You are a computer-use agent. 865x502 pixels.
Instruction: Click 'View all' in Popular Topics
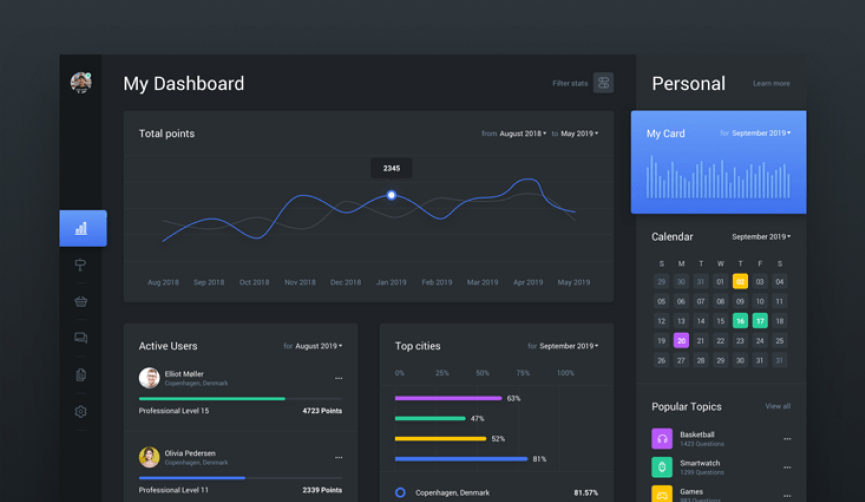point(777,406)
